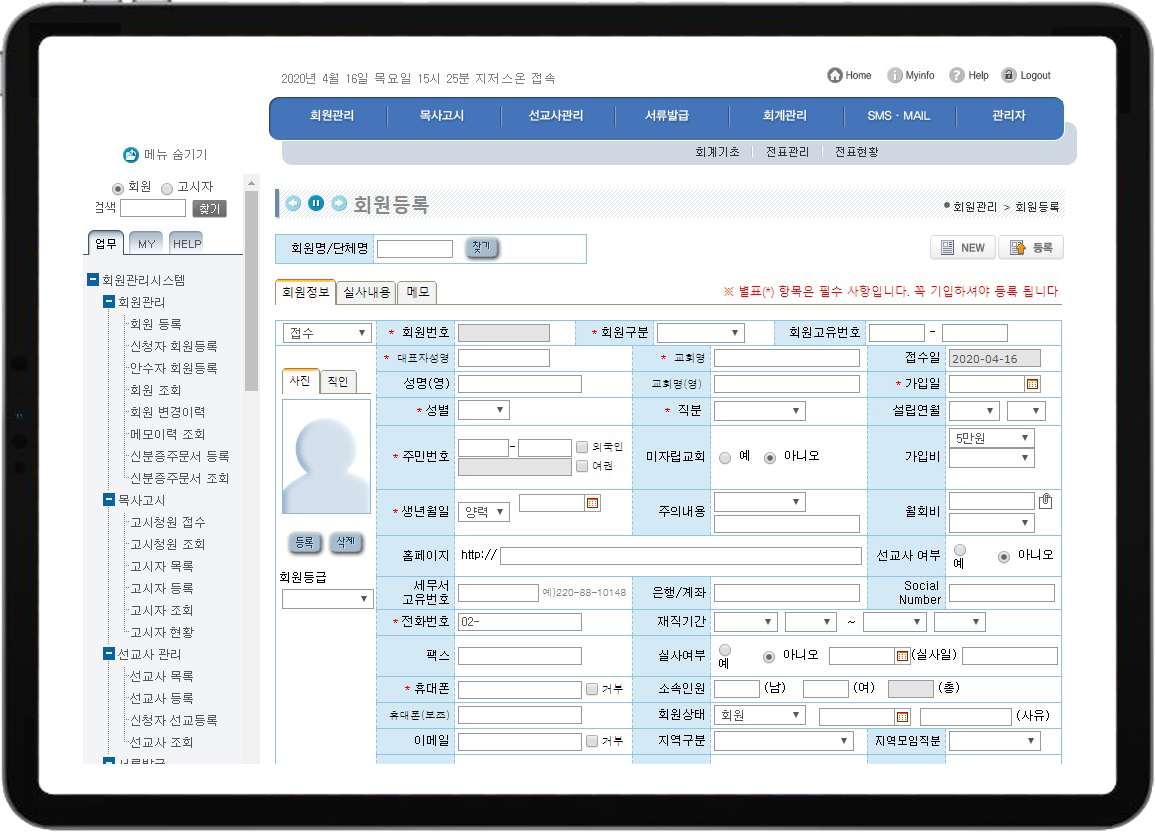Image resolution: width=1155 pixels, height=832 pixels.
Task: Select the 고시자 radio button
Action: coord(167,188)
